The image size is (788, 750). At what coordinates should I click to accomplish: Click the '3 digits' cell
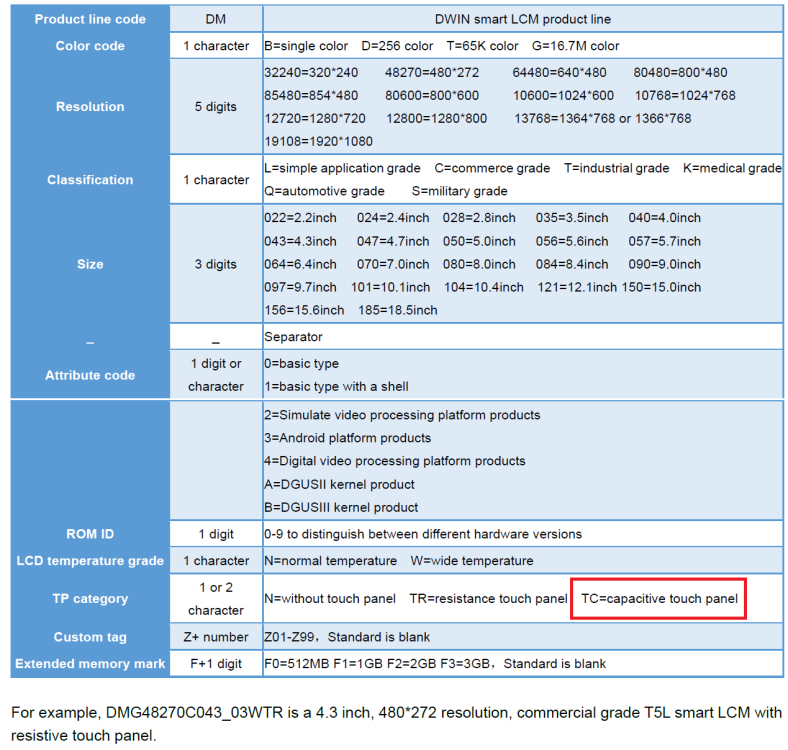[216, 264]
